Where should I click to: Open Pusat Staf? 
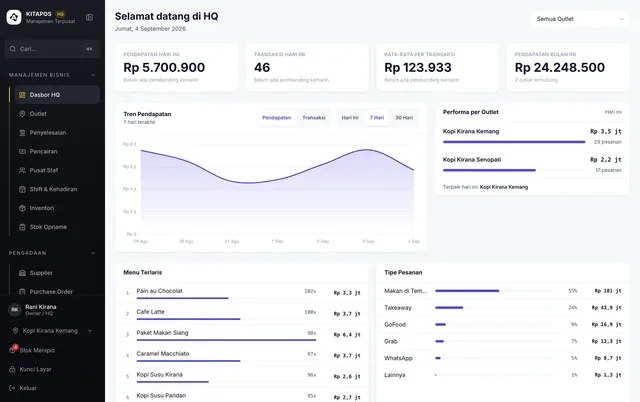(x=57, y=170)
